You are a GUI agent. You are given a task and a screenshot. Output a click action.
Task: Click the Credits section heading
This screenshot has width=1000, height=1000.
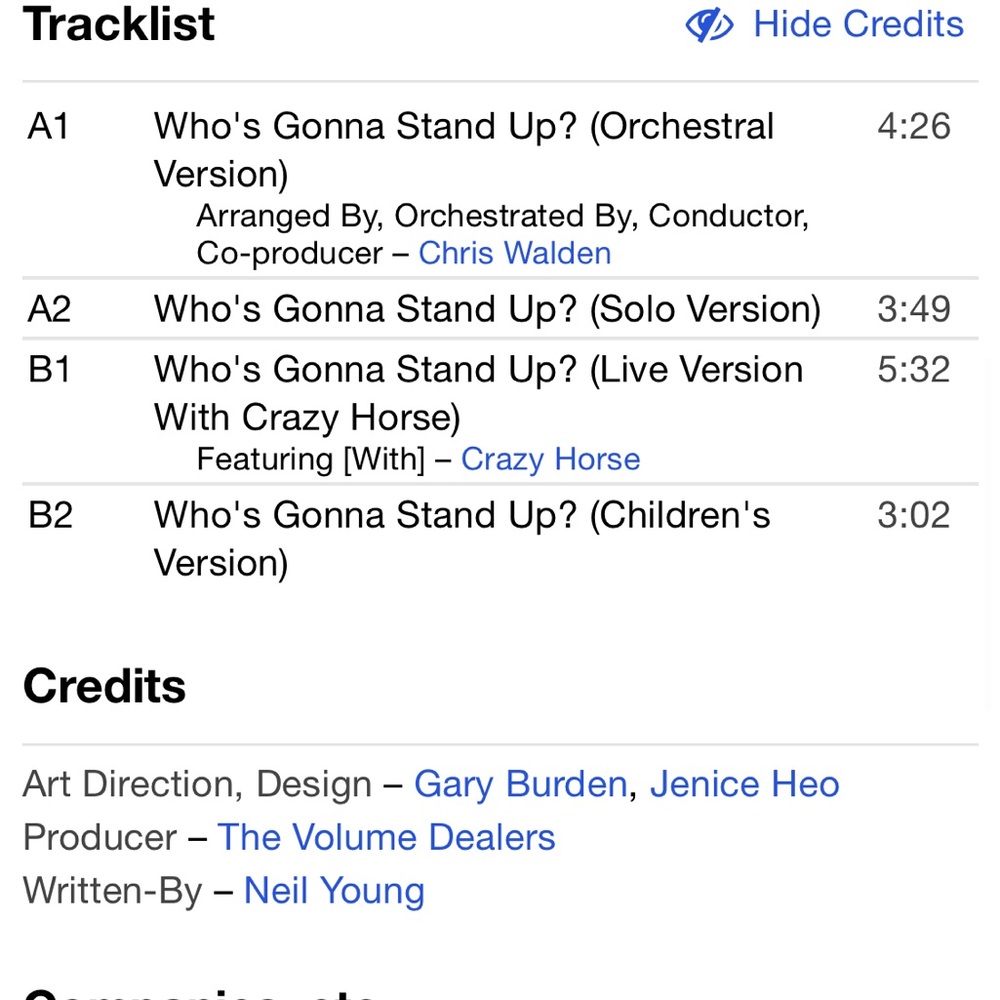click(105, 687)
